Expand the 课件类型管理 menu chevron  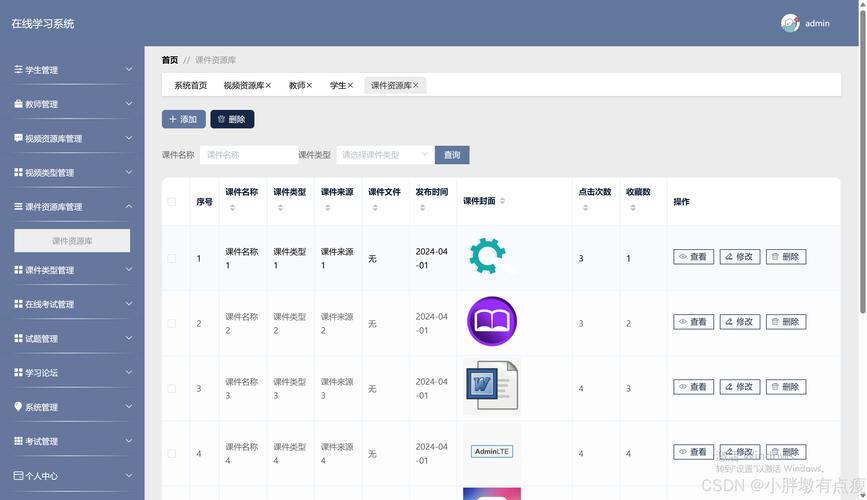129,270
